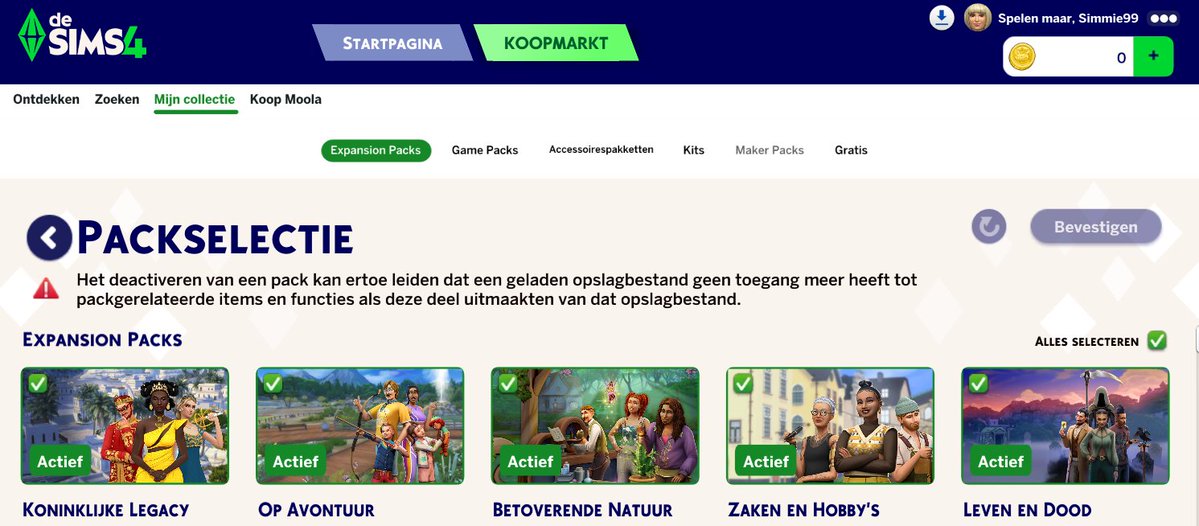Click the Packselectie heading
This screenshot has width=1199, height=526.
[x=215, y=239]
